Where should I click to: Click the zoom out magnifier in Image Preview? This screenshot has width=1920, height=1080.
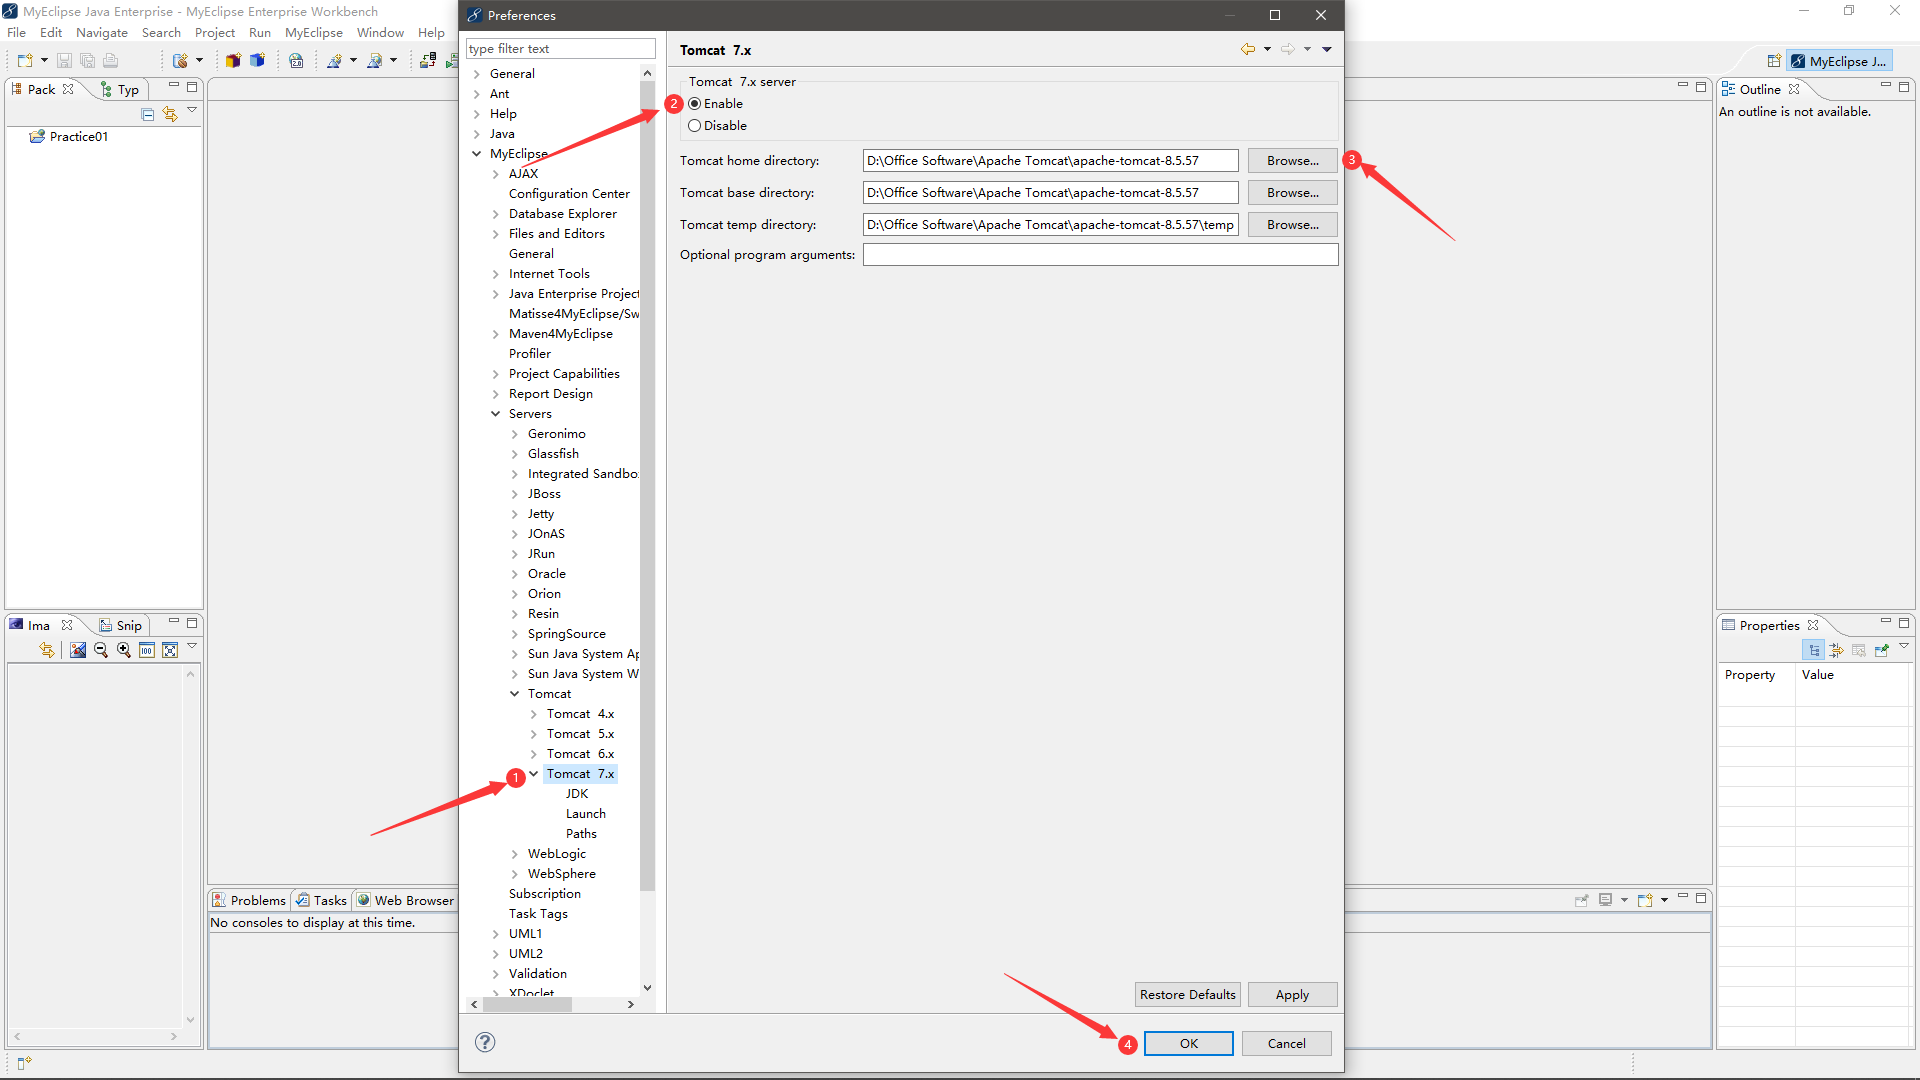[101, 650]
